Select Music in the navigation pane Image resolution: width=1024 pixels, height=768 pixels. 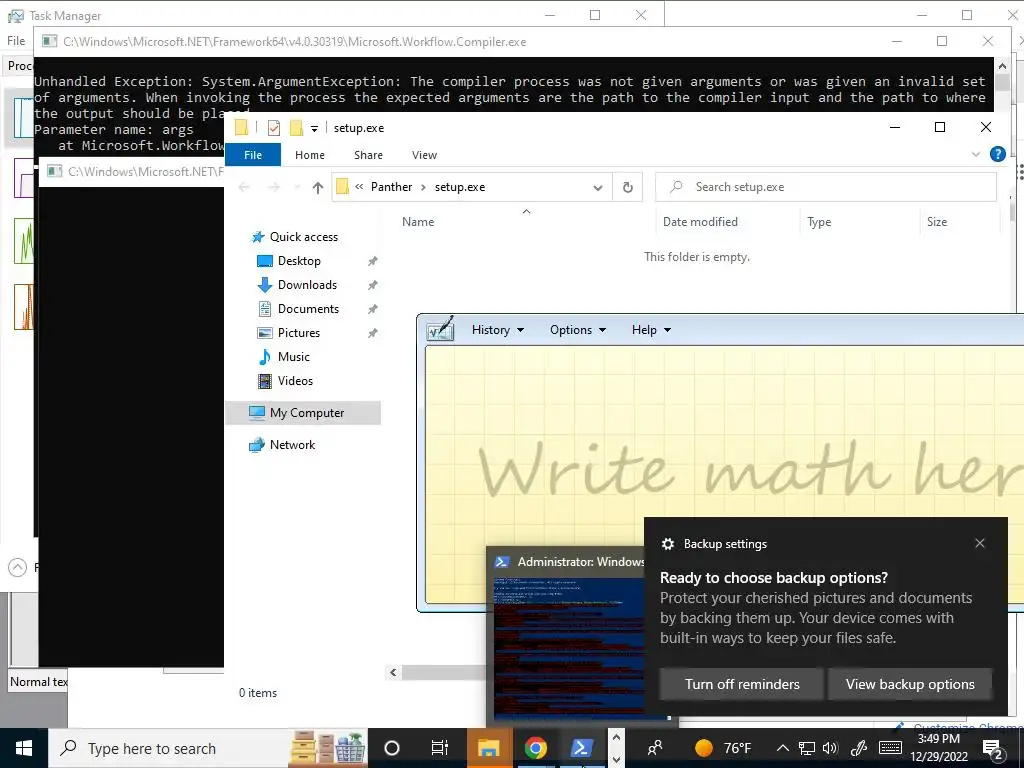point(283,357)
